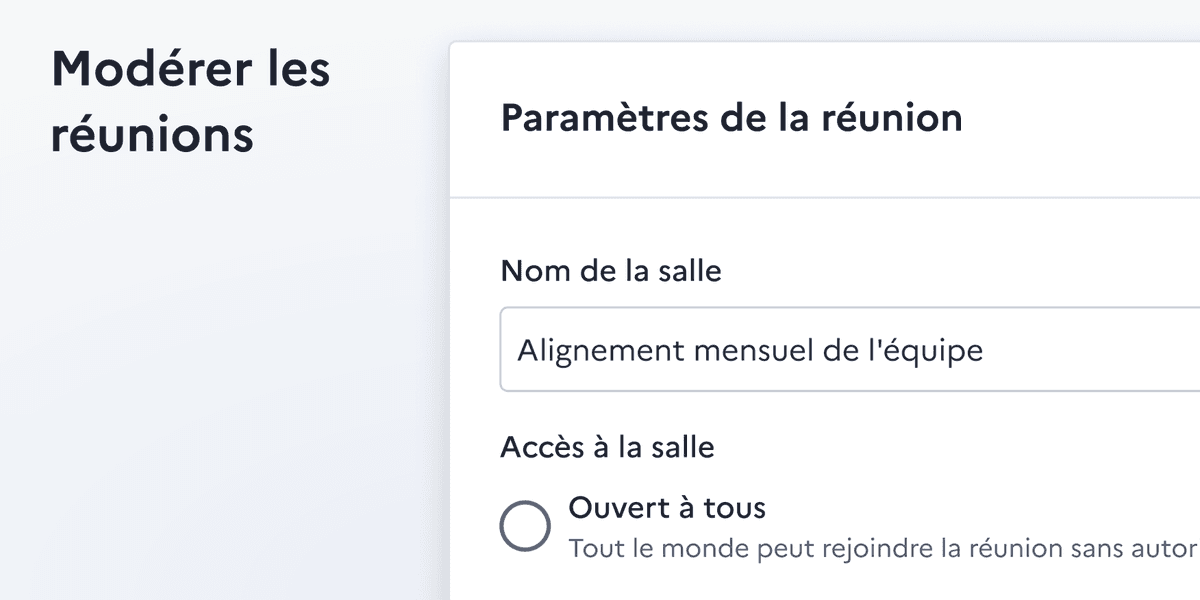Click the 'Ouvert à tous' option label
This screenshot has height=600, width=1200.
click(666, 508)
